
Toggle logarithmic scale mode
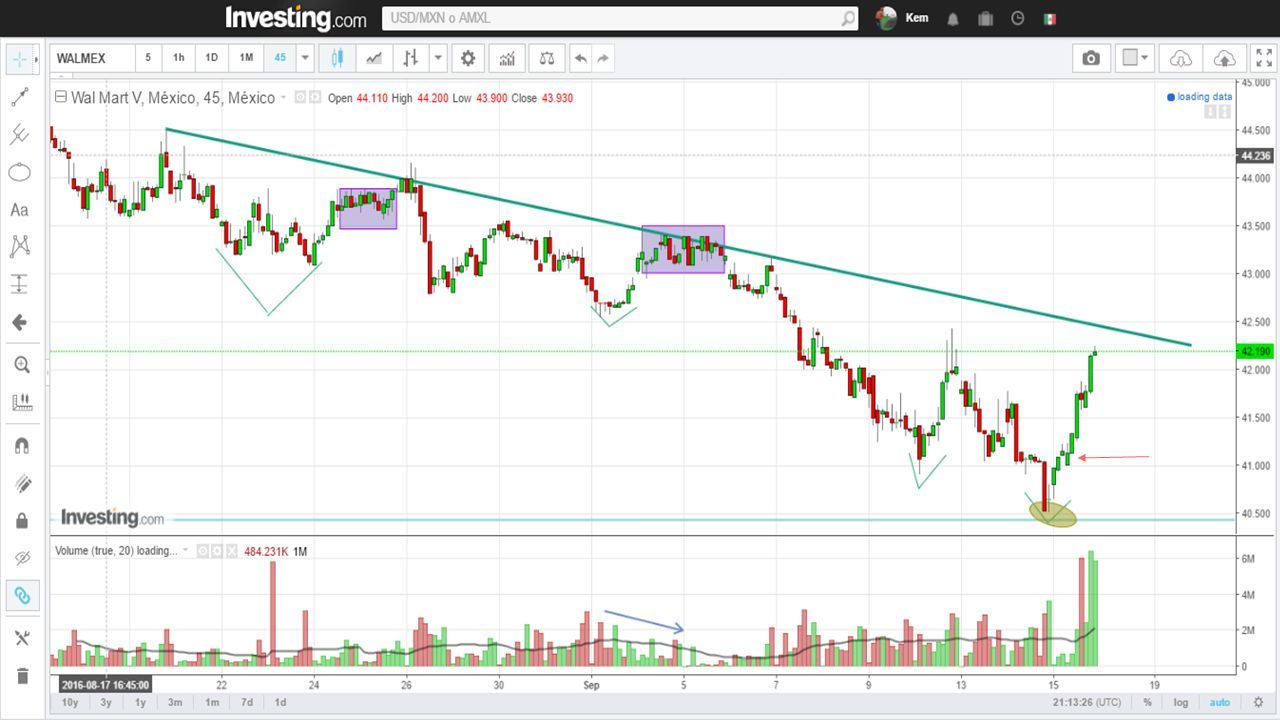(1181, 702)
